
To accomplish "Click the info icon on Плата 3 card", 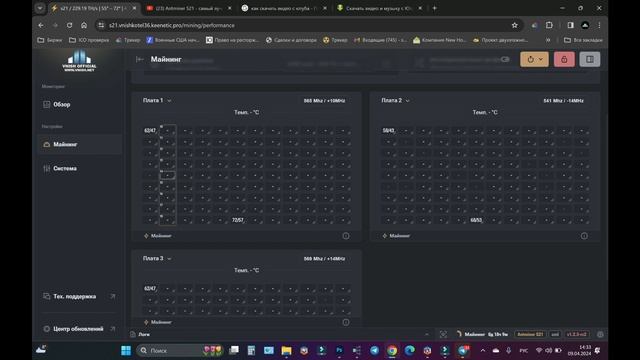I will click(346, 322).
